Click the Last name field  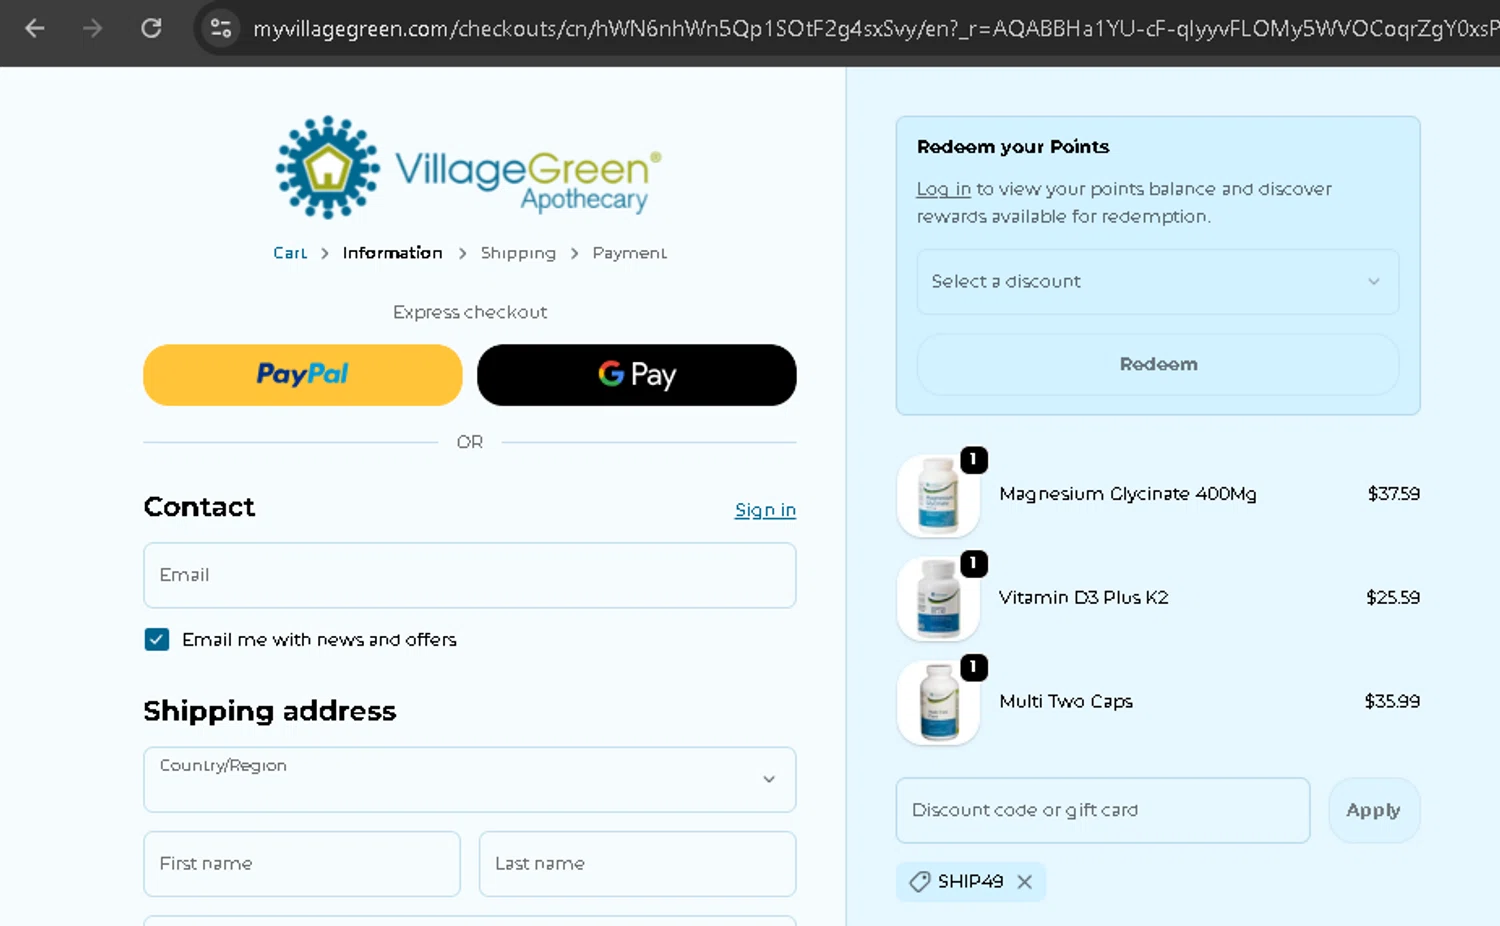coord(638,864)
